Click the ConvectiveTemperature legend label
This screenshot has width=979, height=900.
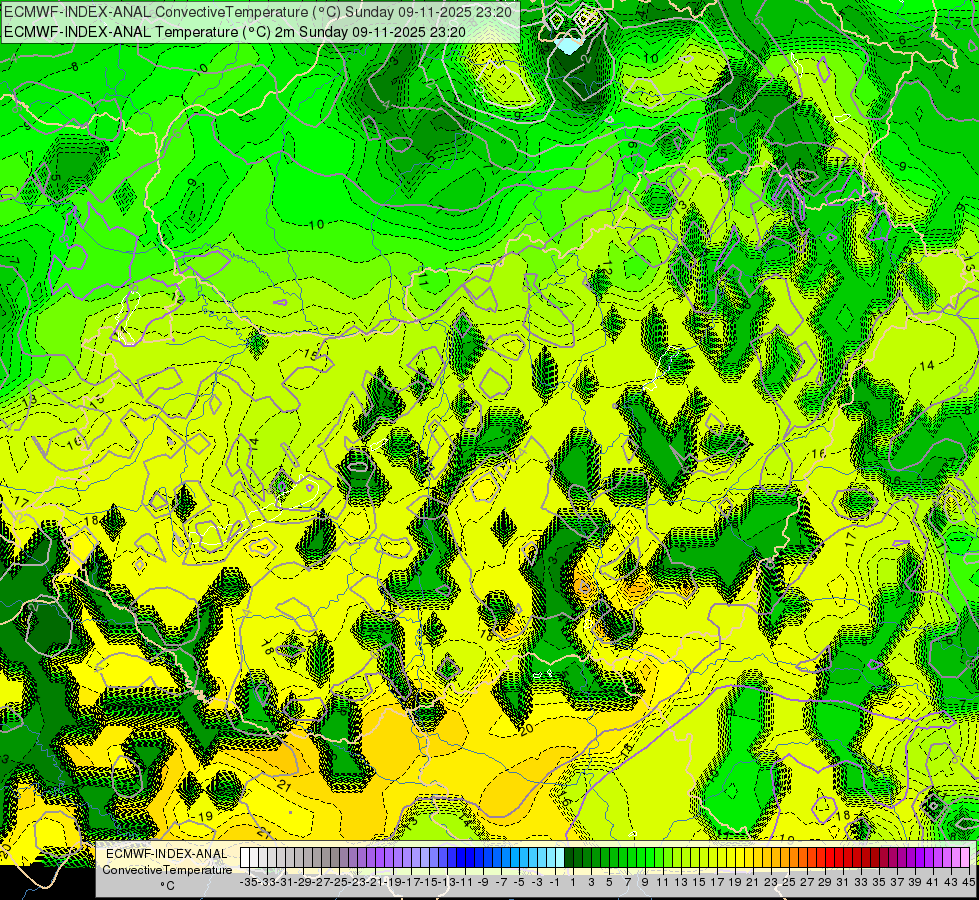(167, 869)
